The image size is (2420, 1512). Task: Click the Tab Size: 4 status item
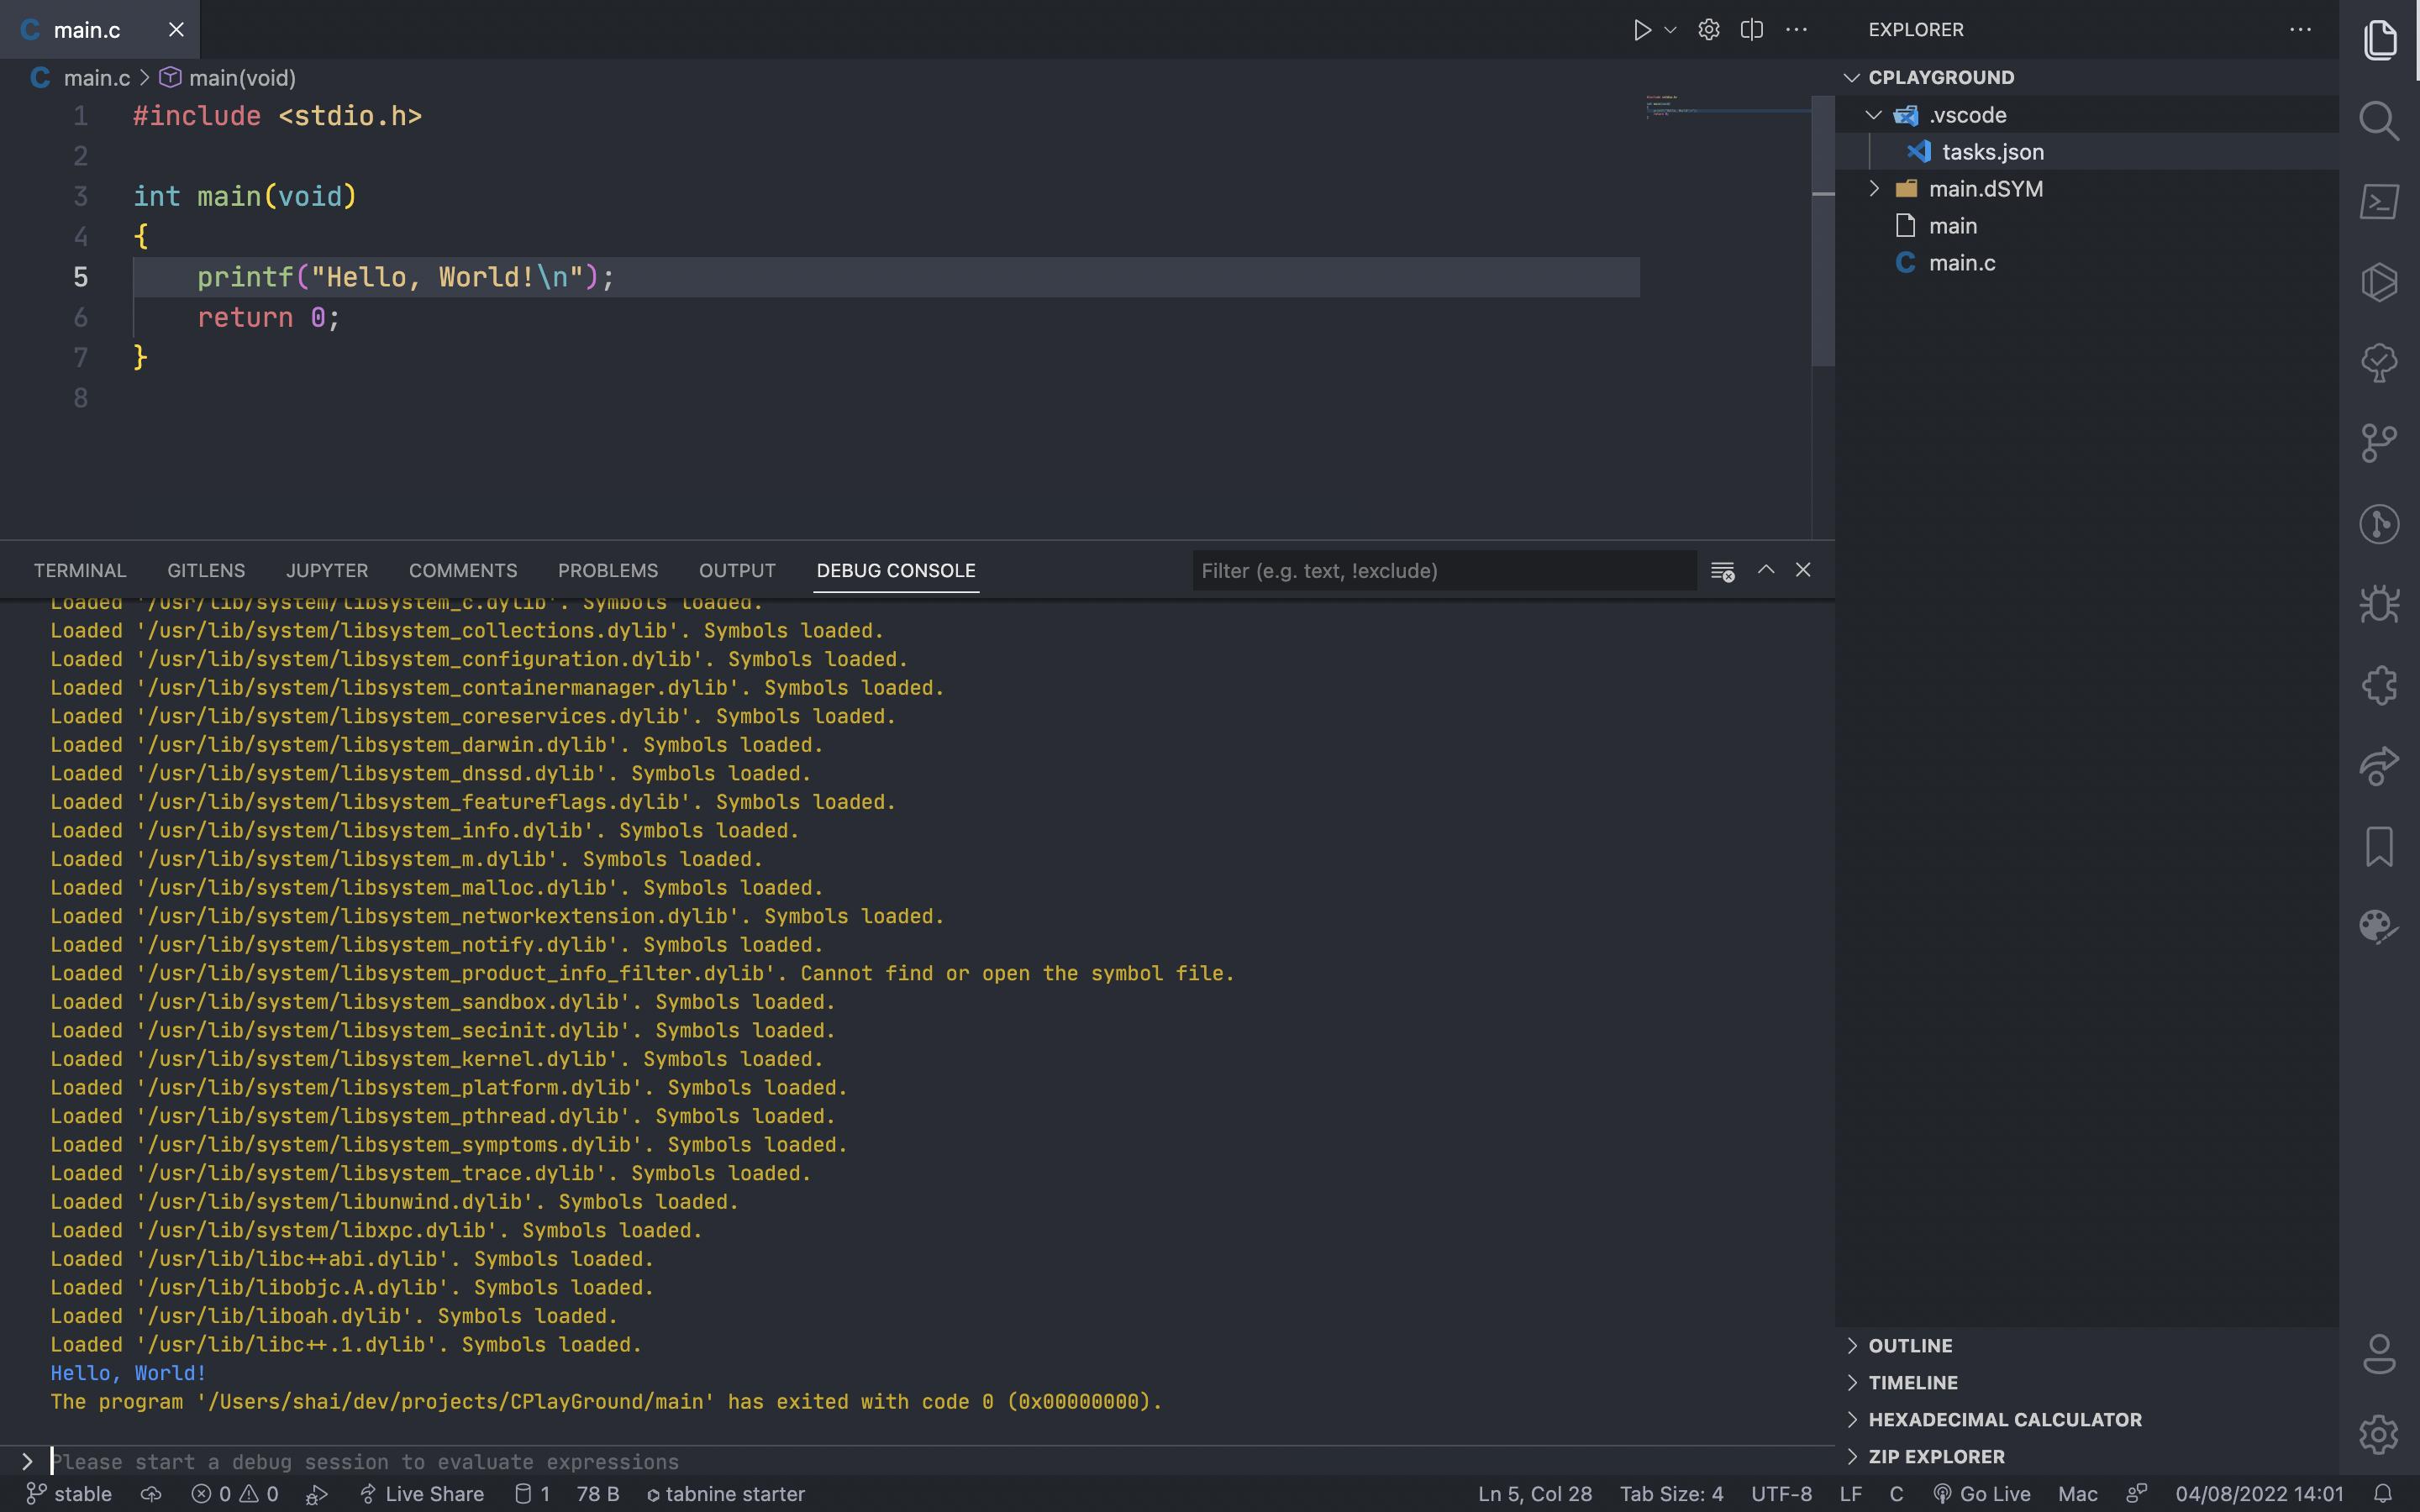pyautogui.click(x=1671, y=1494)
